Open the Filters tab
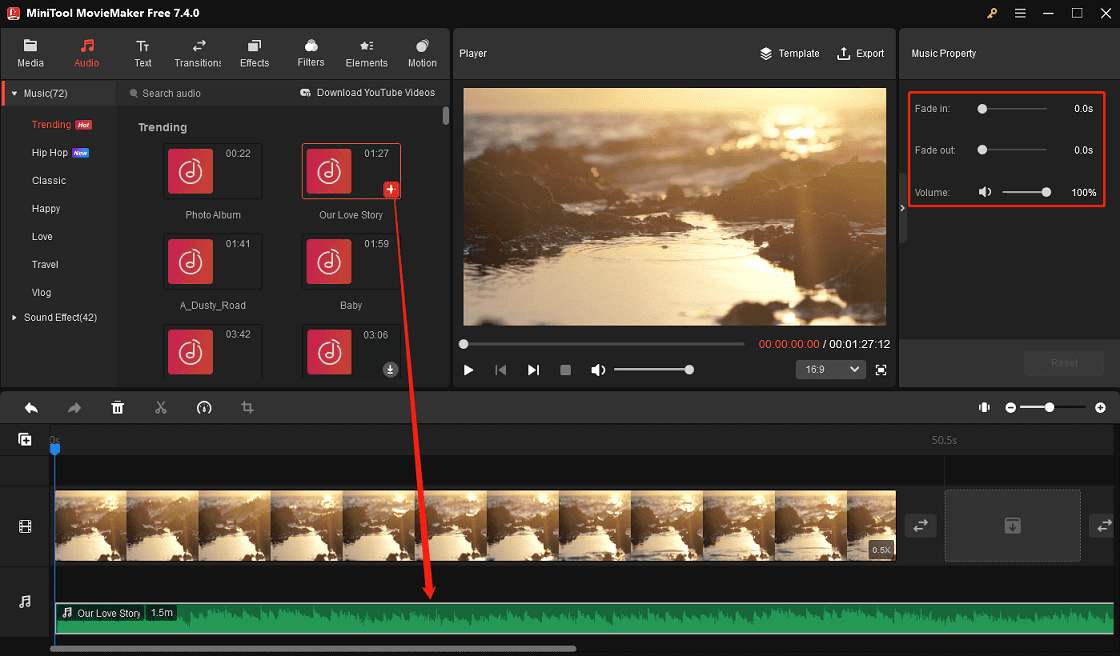The height and width of the screenshot is (656, 1120). point(311,54)
